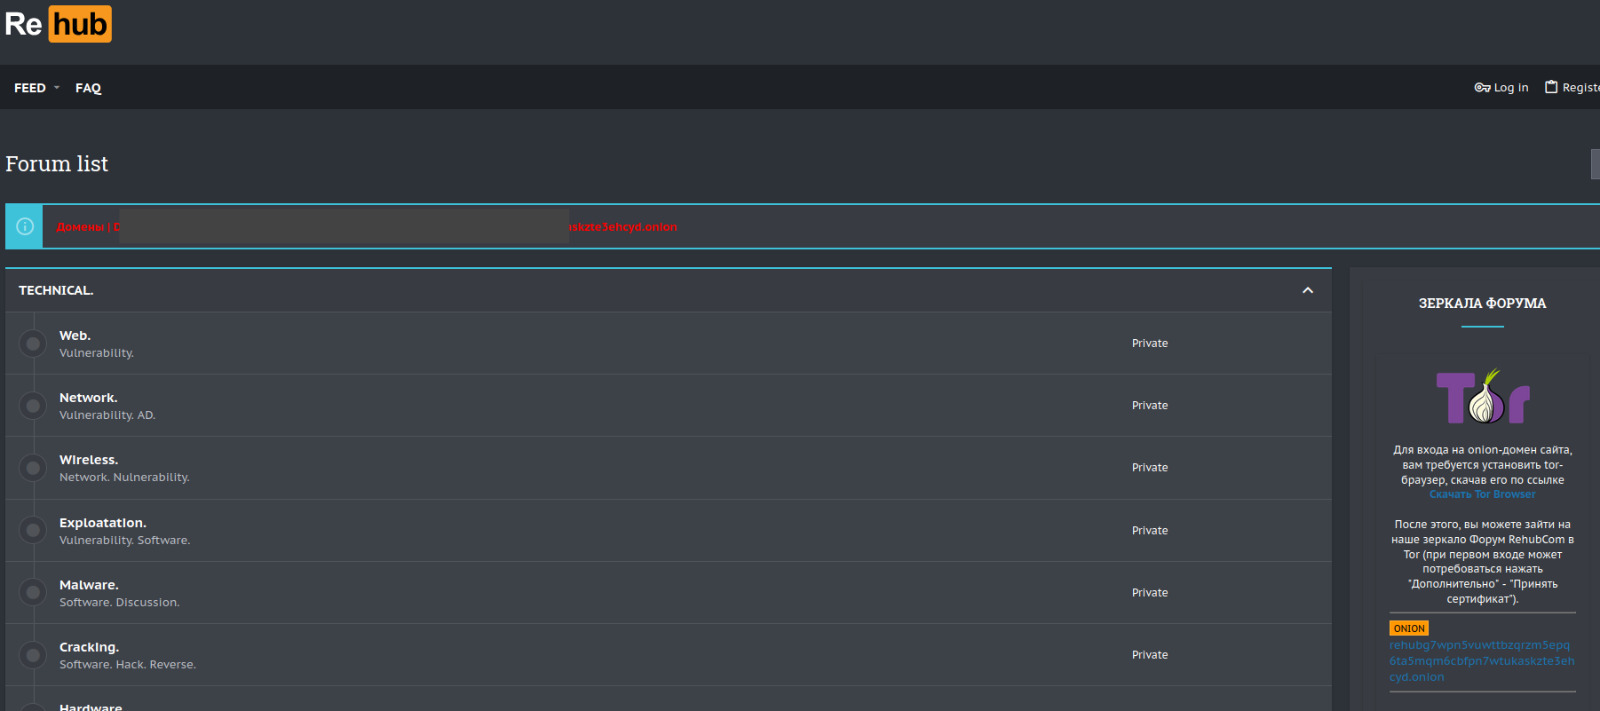The image size is (1600, 711).
Task: Click the Wireless forum status icon
Action: (33, 468)
